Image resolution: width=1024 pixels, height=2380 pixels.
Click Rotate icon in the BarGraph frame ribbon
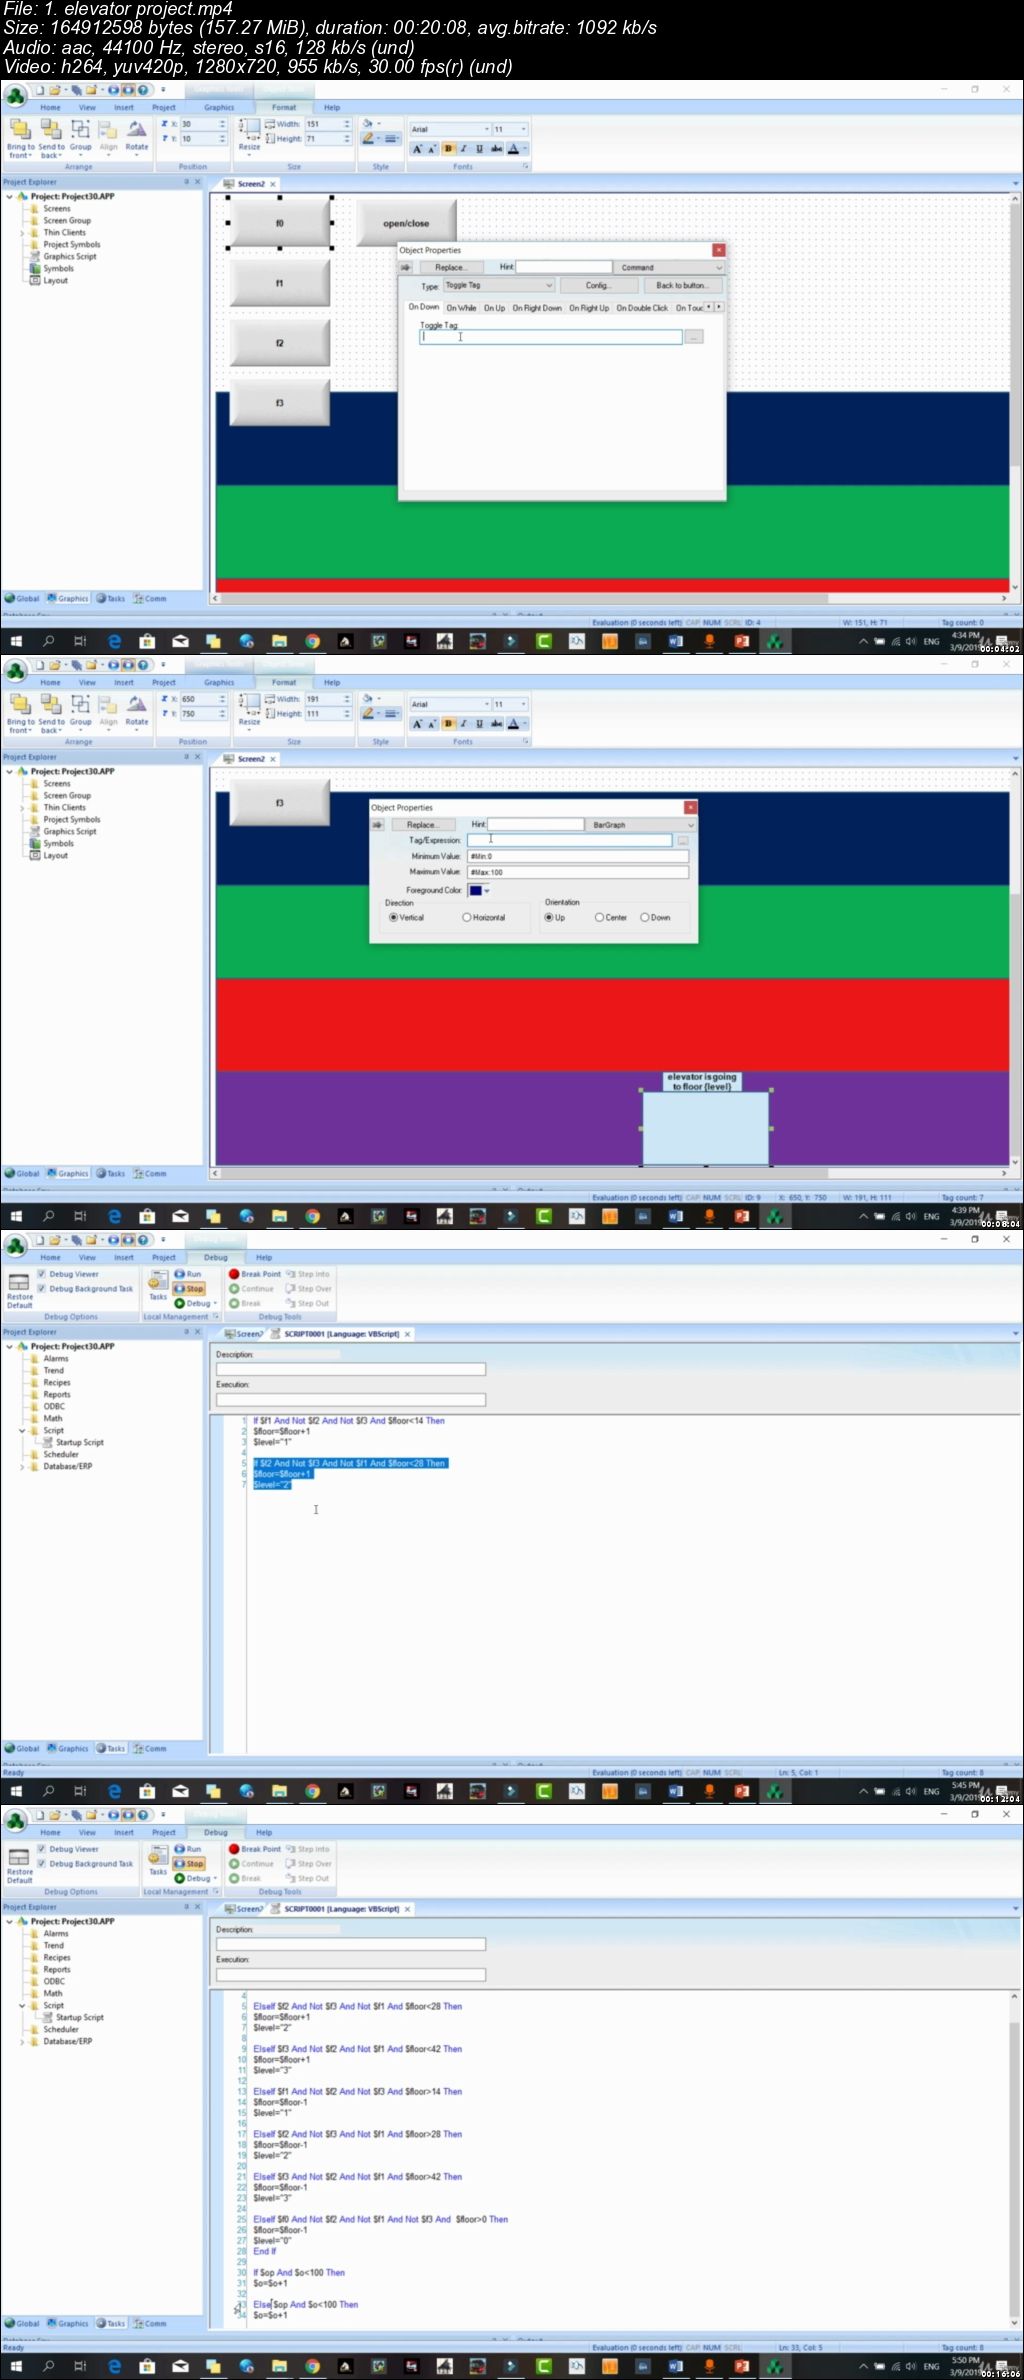(x=136, y=705)
